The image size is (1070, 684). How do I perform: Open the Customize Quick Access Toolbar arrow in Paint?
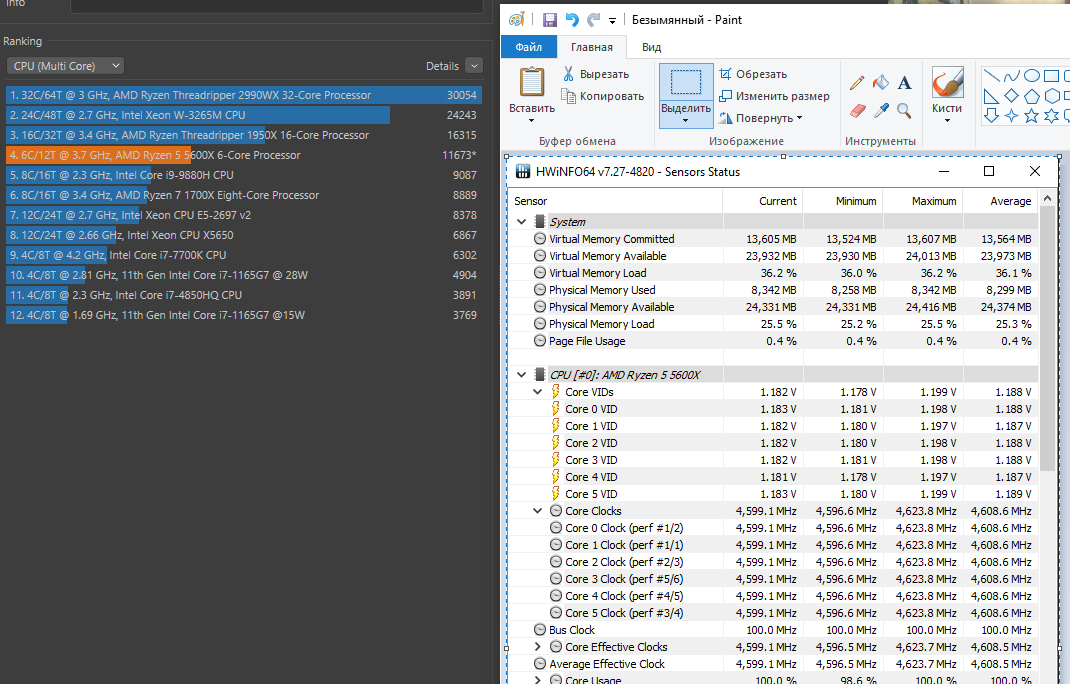pyautogui.click(x=612, y=20)
